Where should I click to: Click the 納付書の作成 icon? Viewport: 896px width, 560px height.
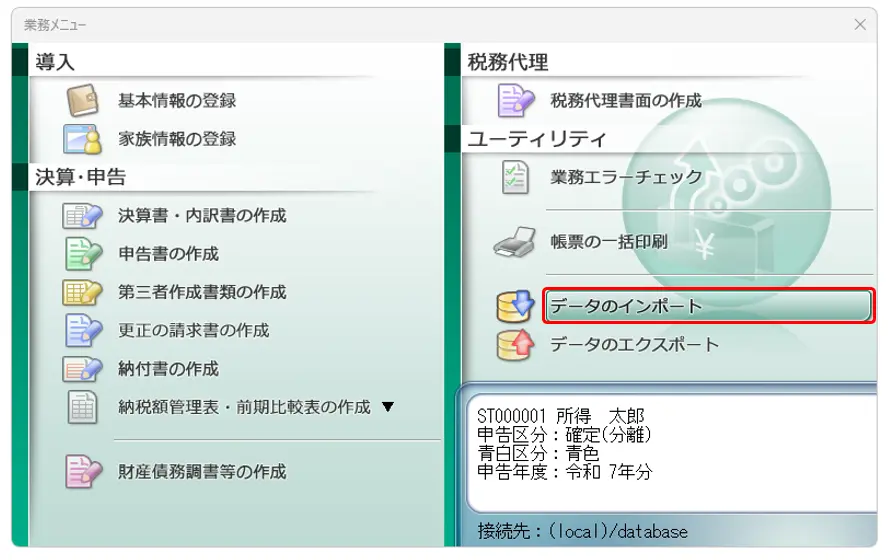tap(83, 368)
